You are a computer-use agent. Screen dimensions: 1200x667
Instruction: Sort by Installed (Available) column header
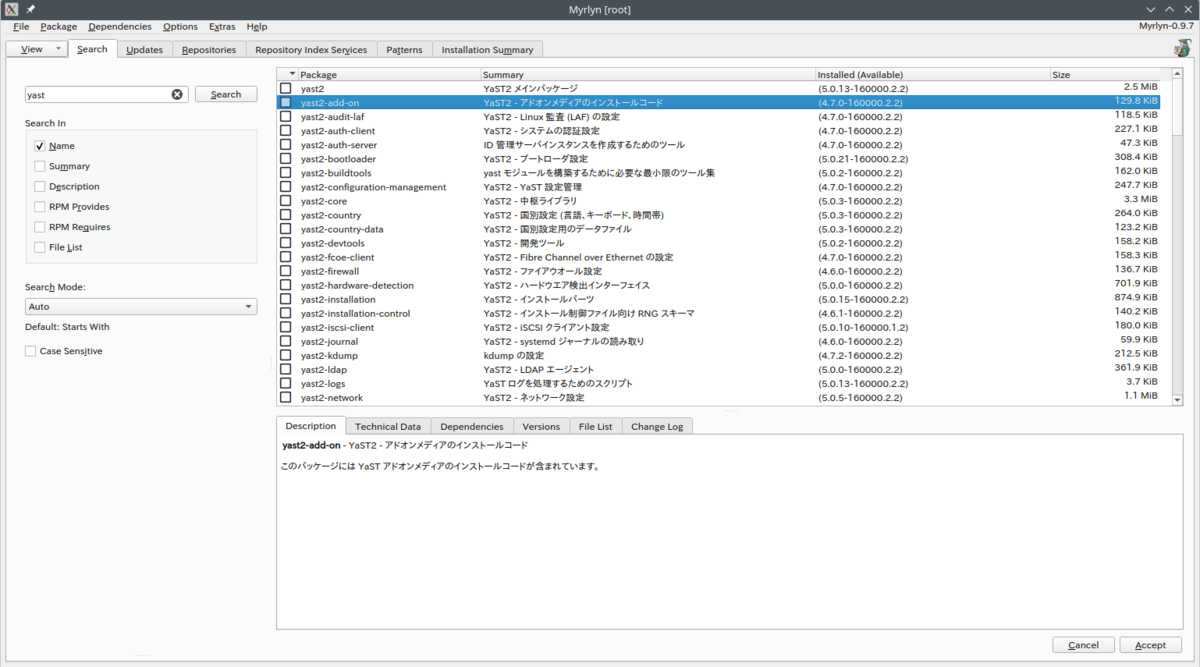coord(932,74)
